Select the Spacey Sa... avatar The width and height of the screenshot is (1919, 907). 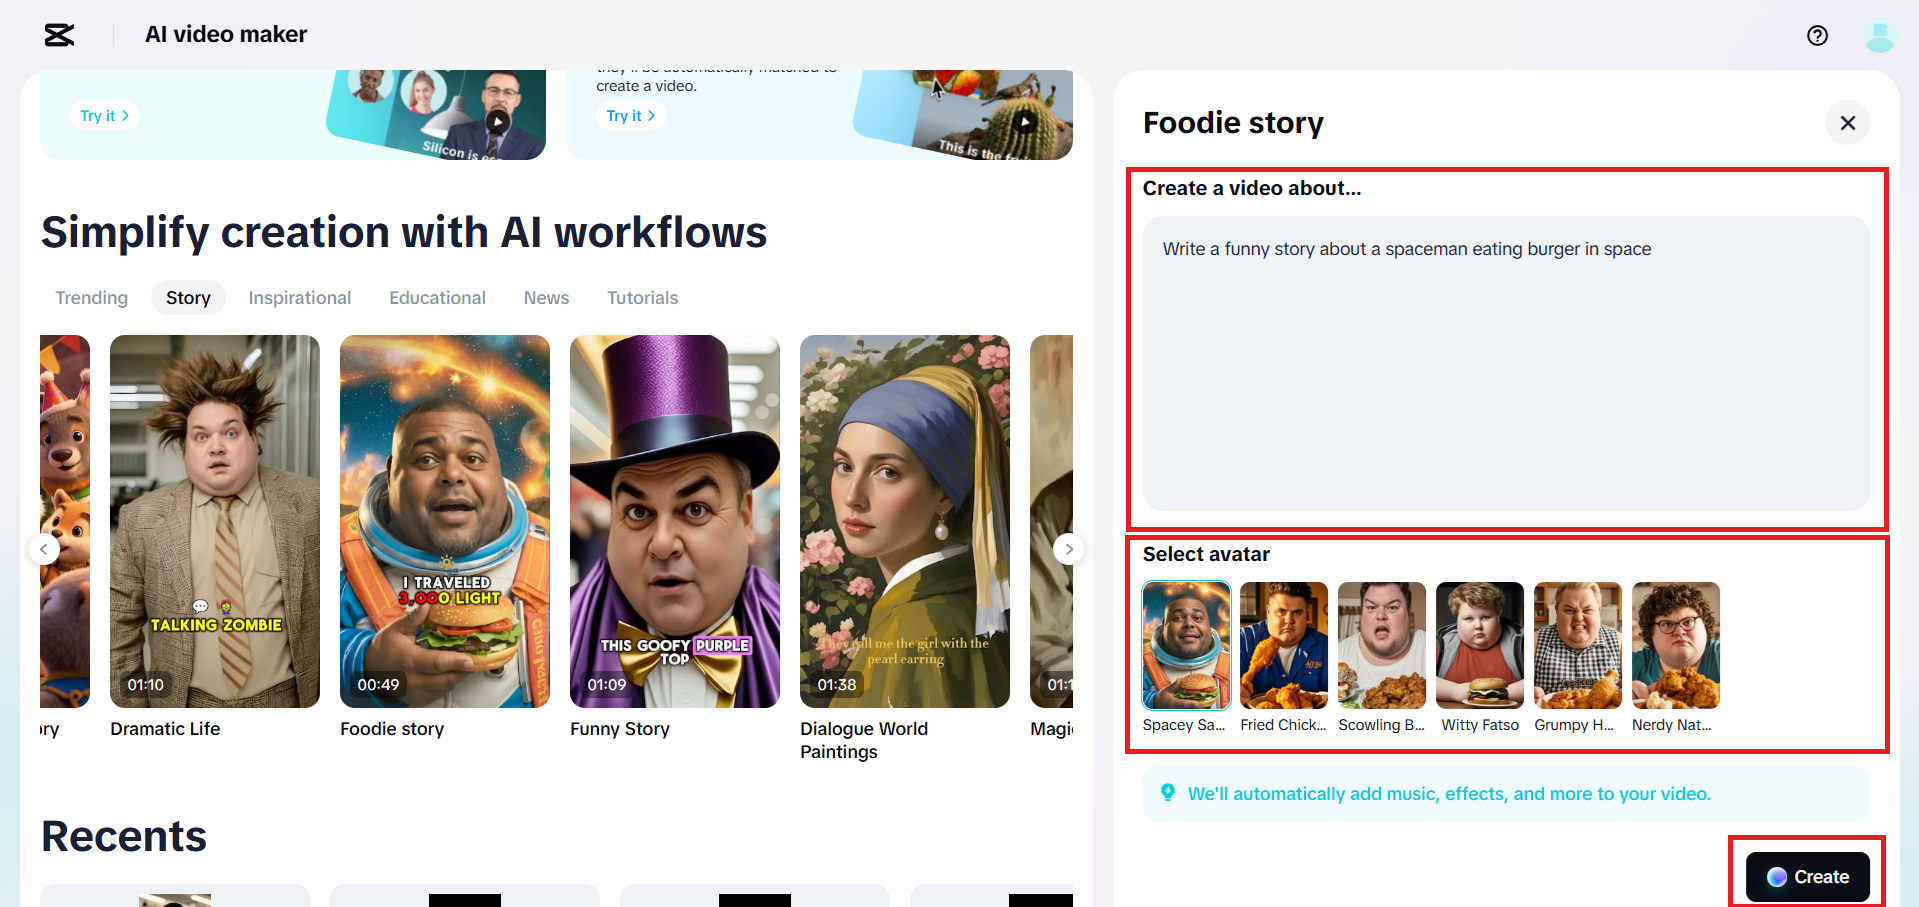pyautogui.click(x=1186, y=646)
